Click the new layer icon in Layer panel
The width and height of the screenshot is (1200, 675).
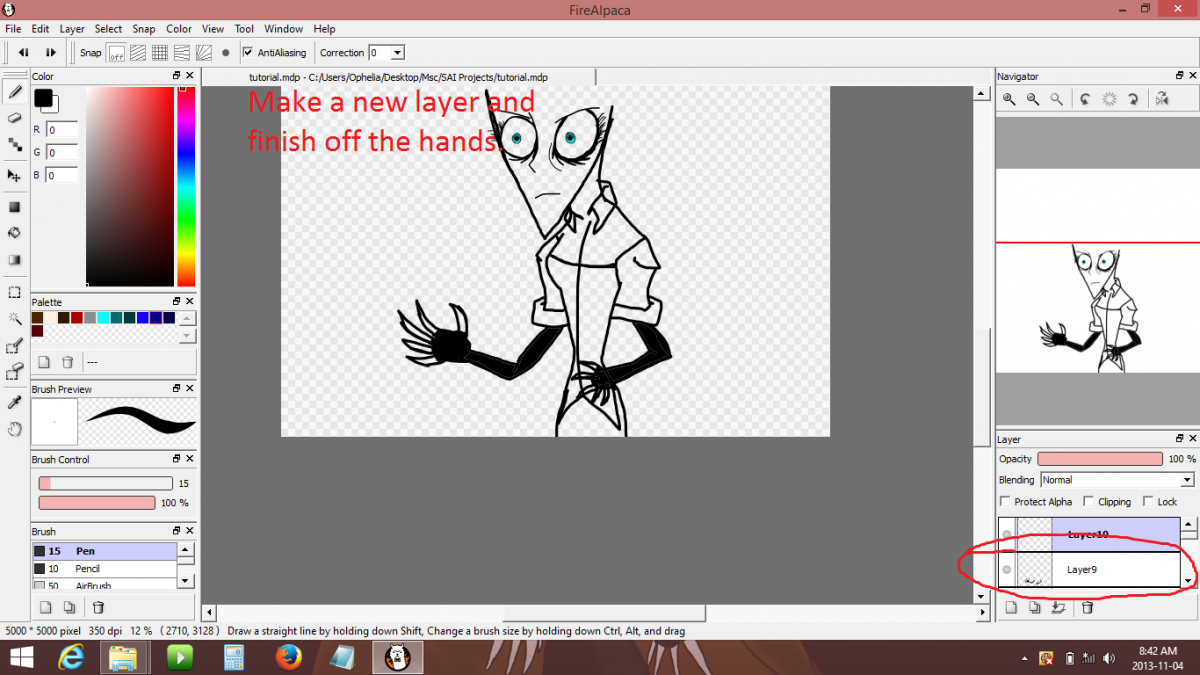pos(1011,607)
